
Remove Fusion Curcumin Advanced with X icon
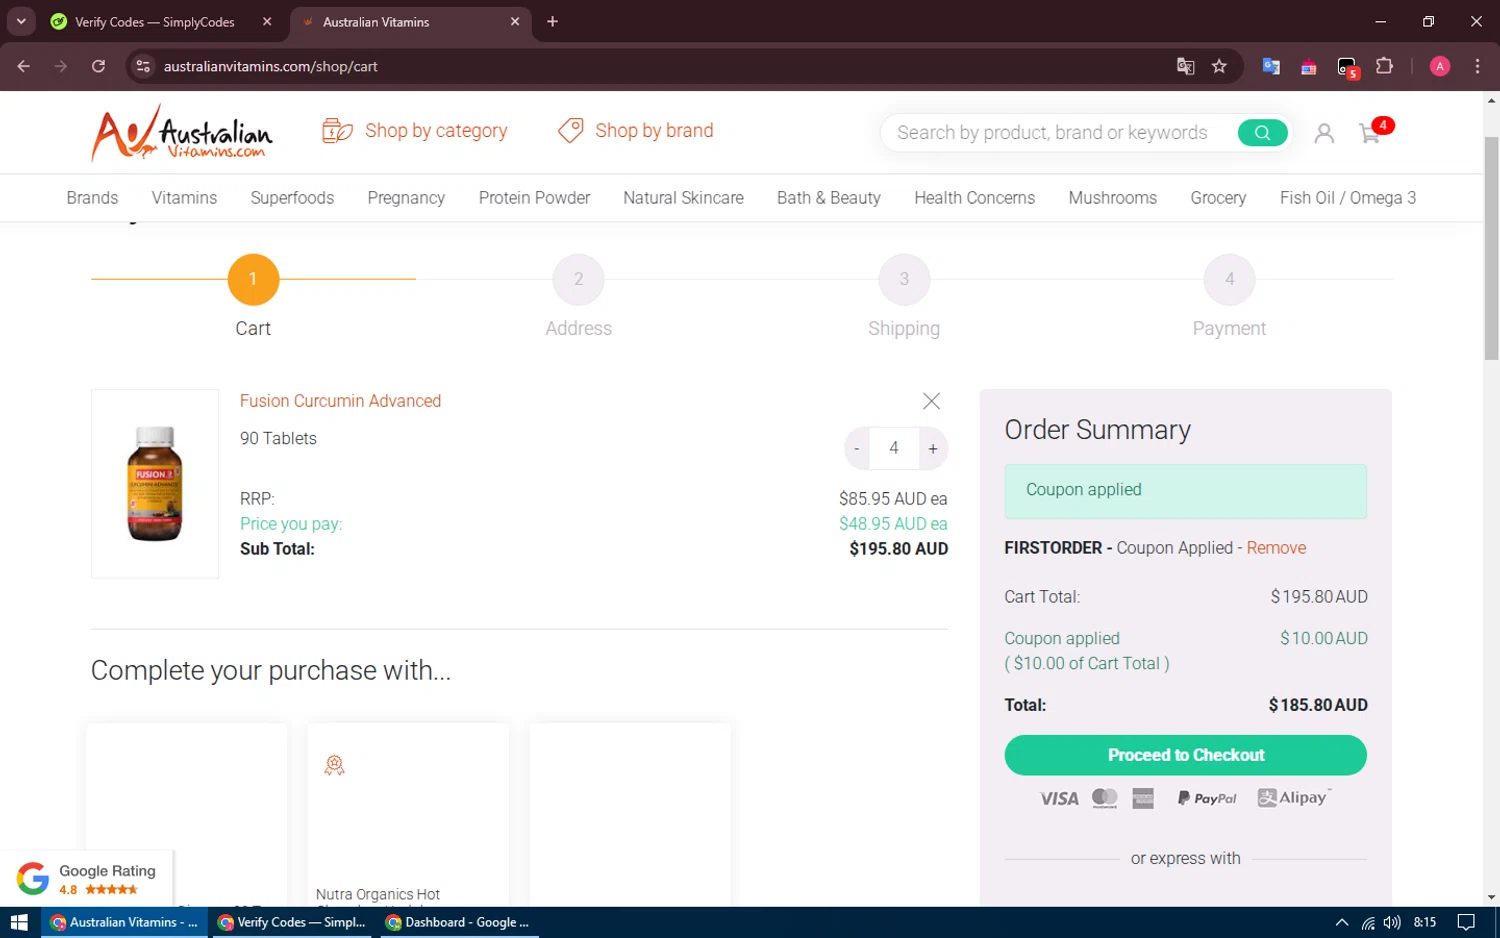coord(931,401)
